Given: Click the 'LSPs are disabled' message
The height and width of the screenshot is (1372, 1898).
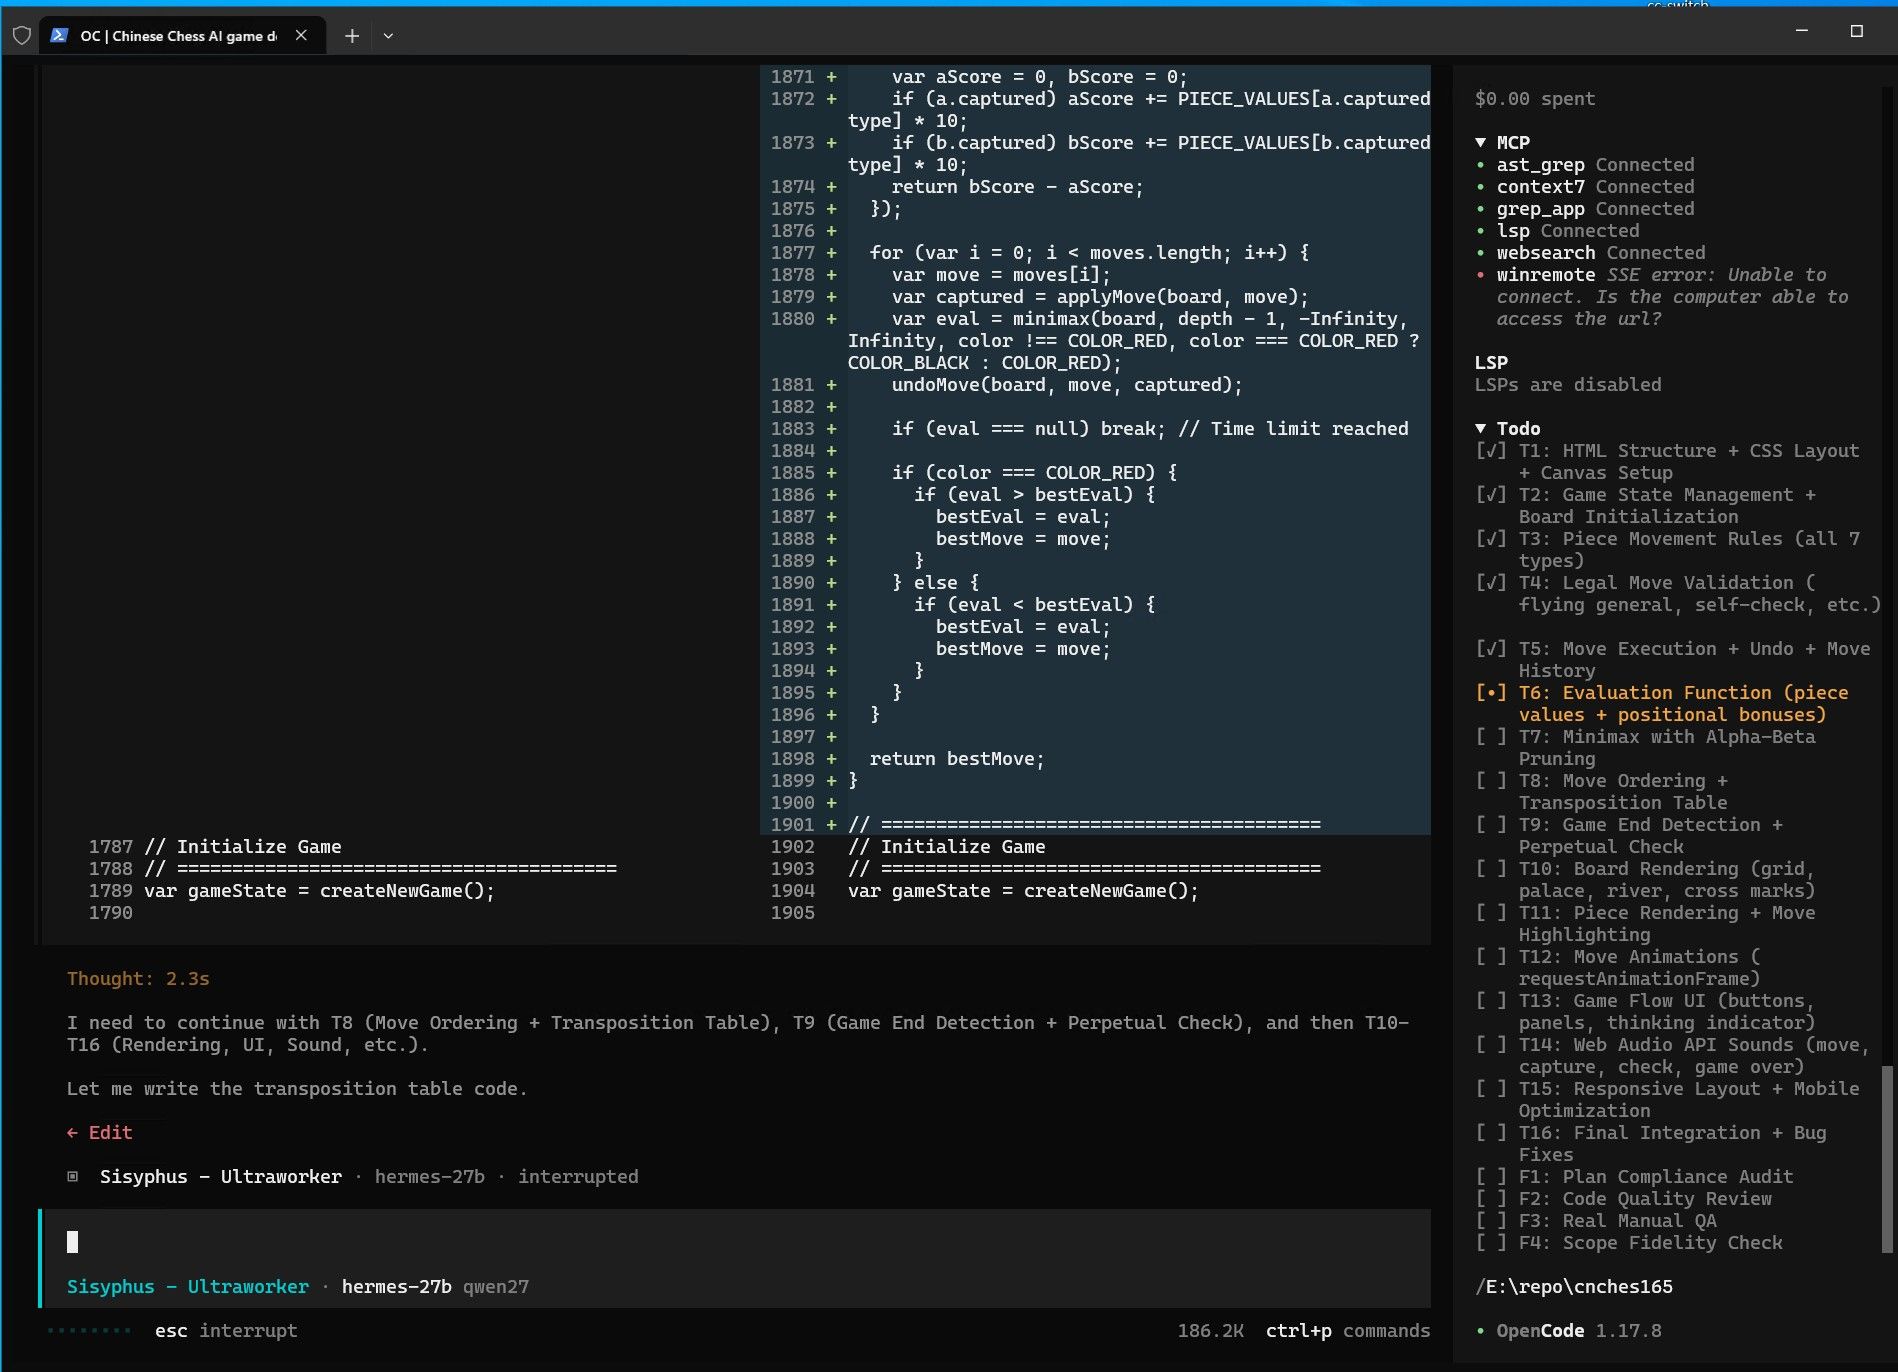Looking at the screenshot, I should [1568, 385].
